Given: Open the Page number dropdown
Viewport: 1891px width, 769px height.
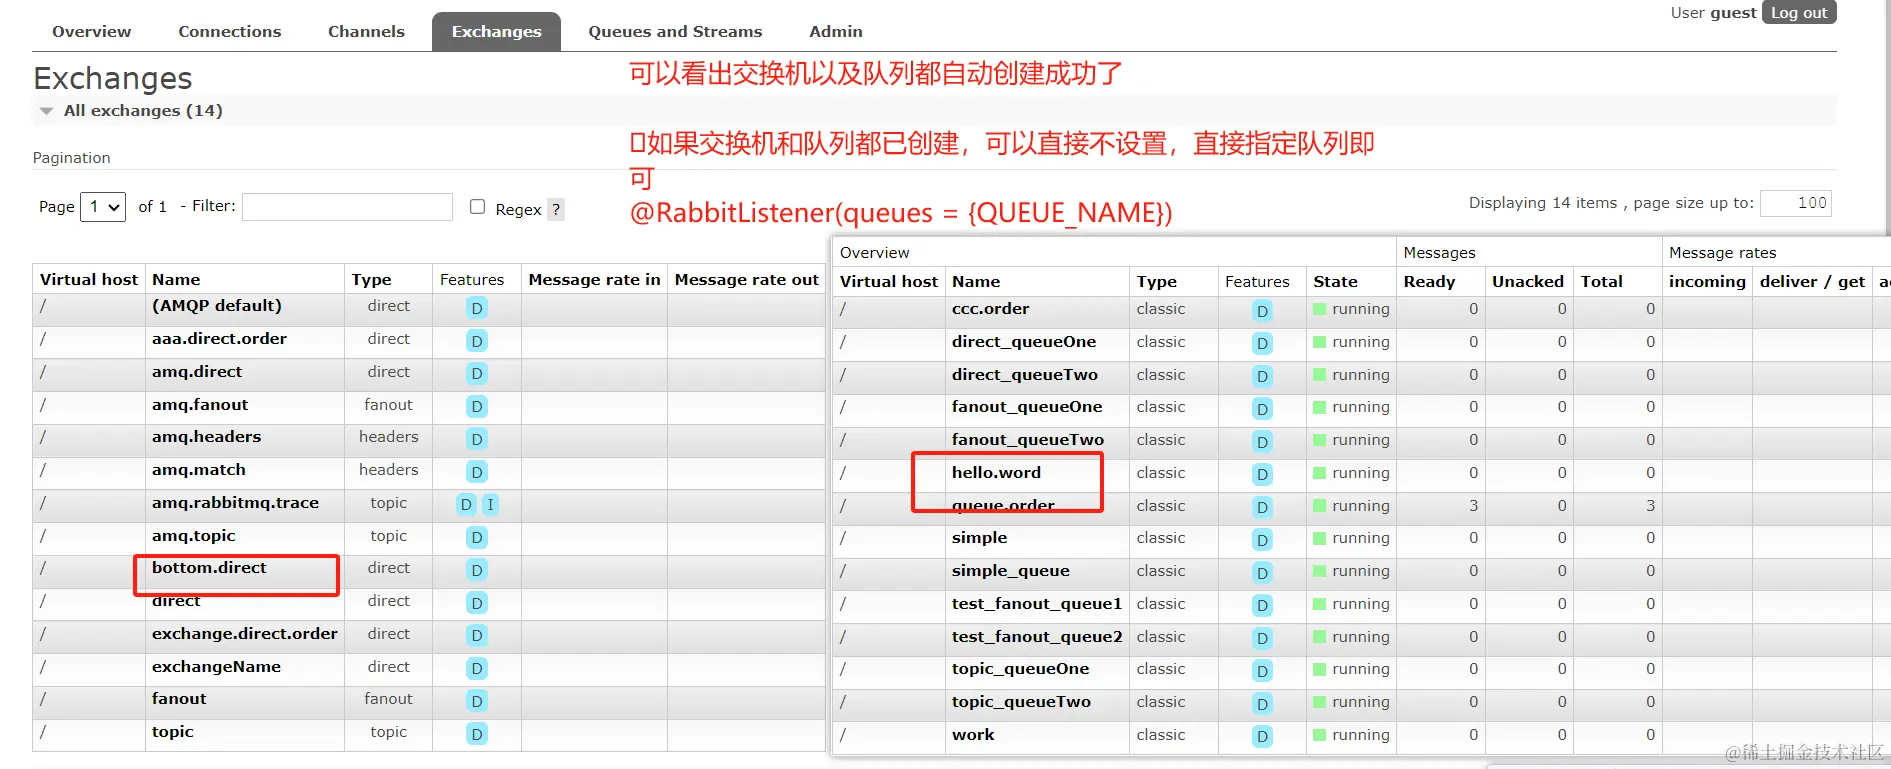Looking at the screenshot, I should pyautogui.click(x=103, y=207).
